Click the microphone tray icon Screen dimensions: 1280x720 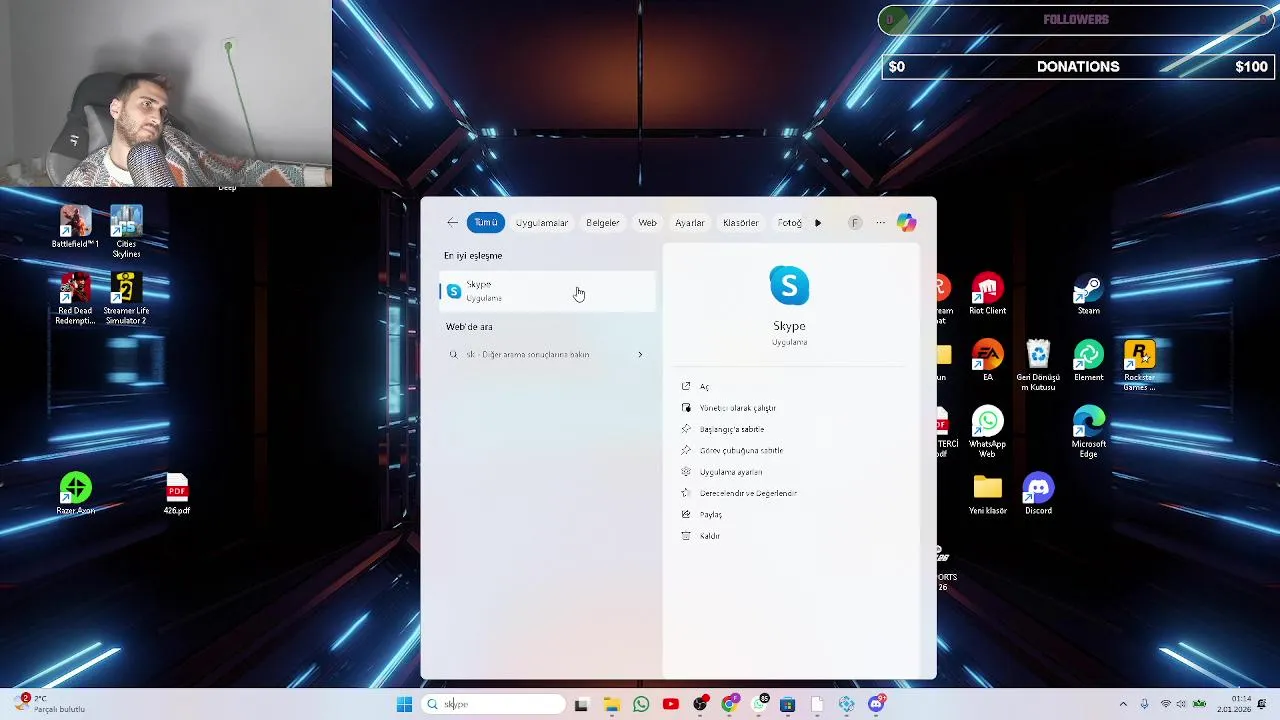click(1144, 704)
